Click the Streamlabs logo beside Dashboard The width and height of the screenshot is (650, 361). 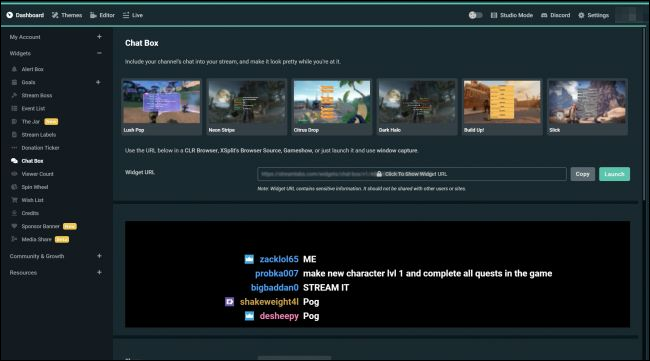pyautogui.click(x=10, y=15)
